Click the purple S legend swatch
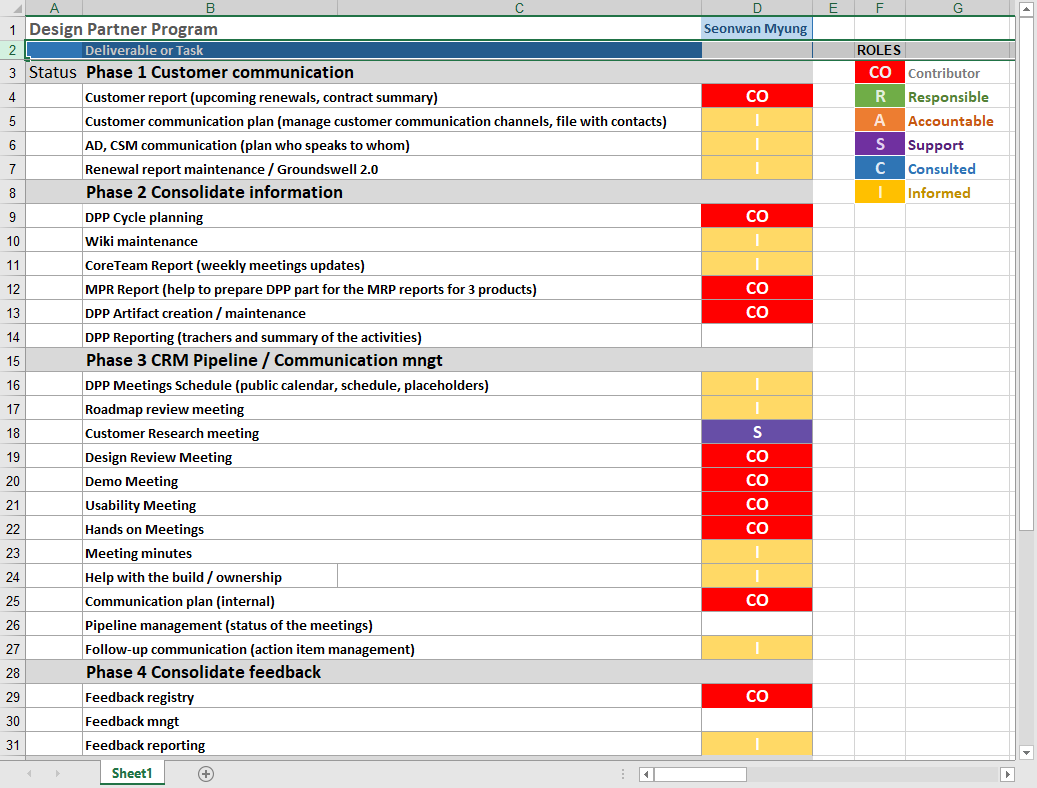 880,144
